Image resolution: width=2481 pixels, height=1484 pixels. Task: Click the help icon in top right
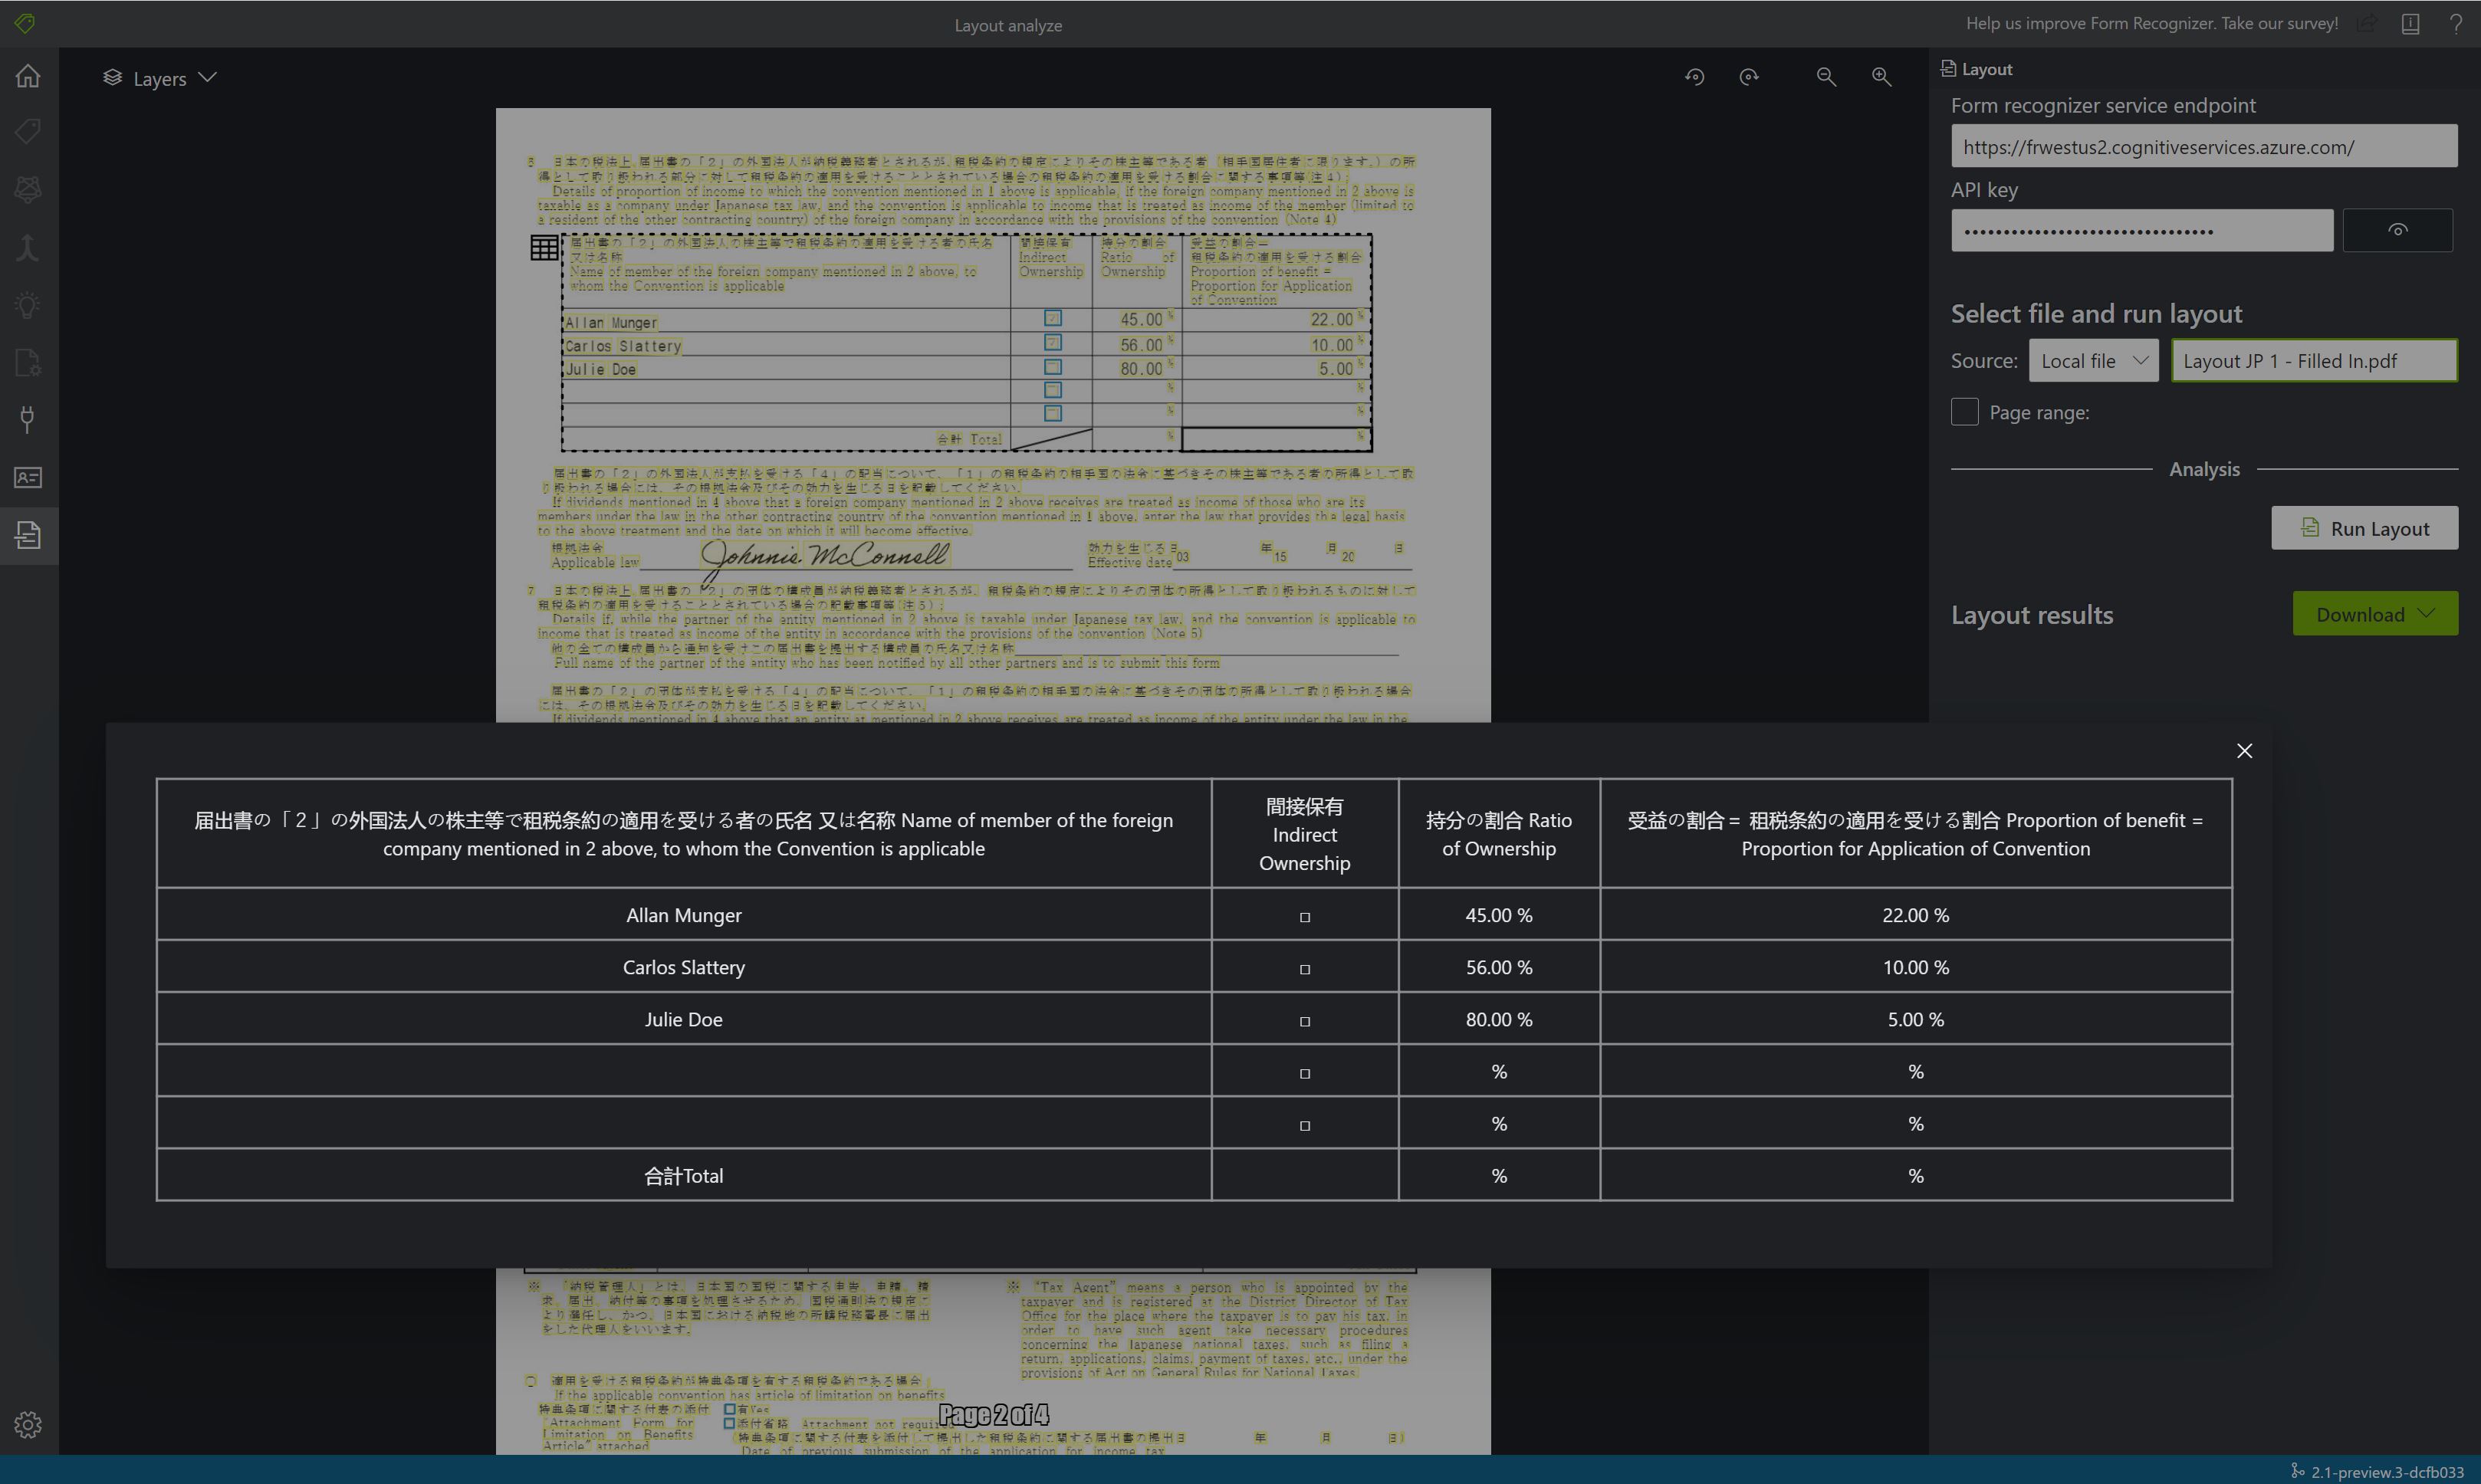coord(2456,23)
